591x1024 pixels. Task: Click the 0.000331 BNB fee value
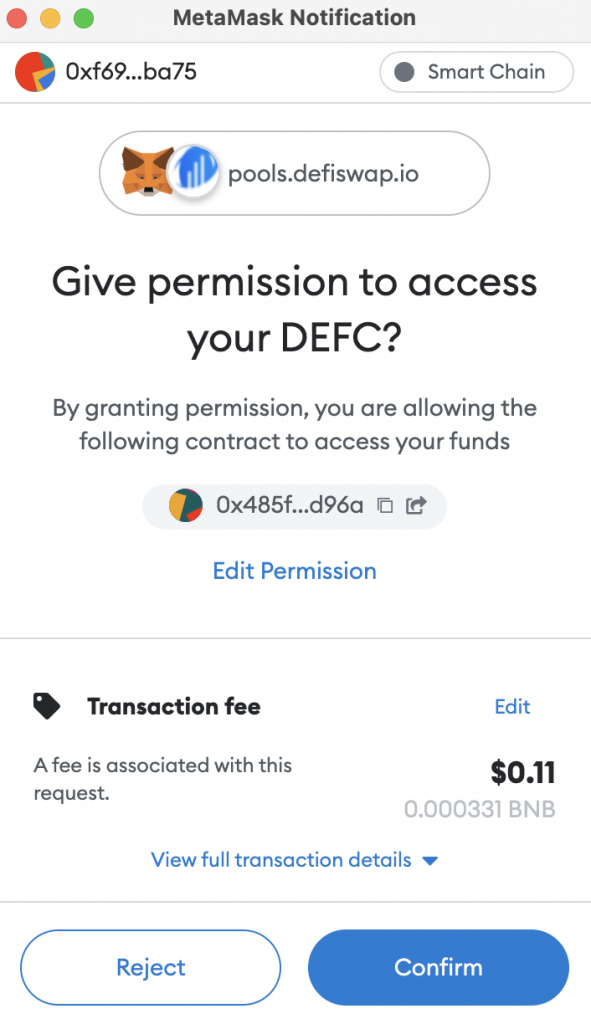click(x=480, y=809)
